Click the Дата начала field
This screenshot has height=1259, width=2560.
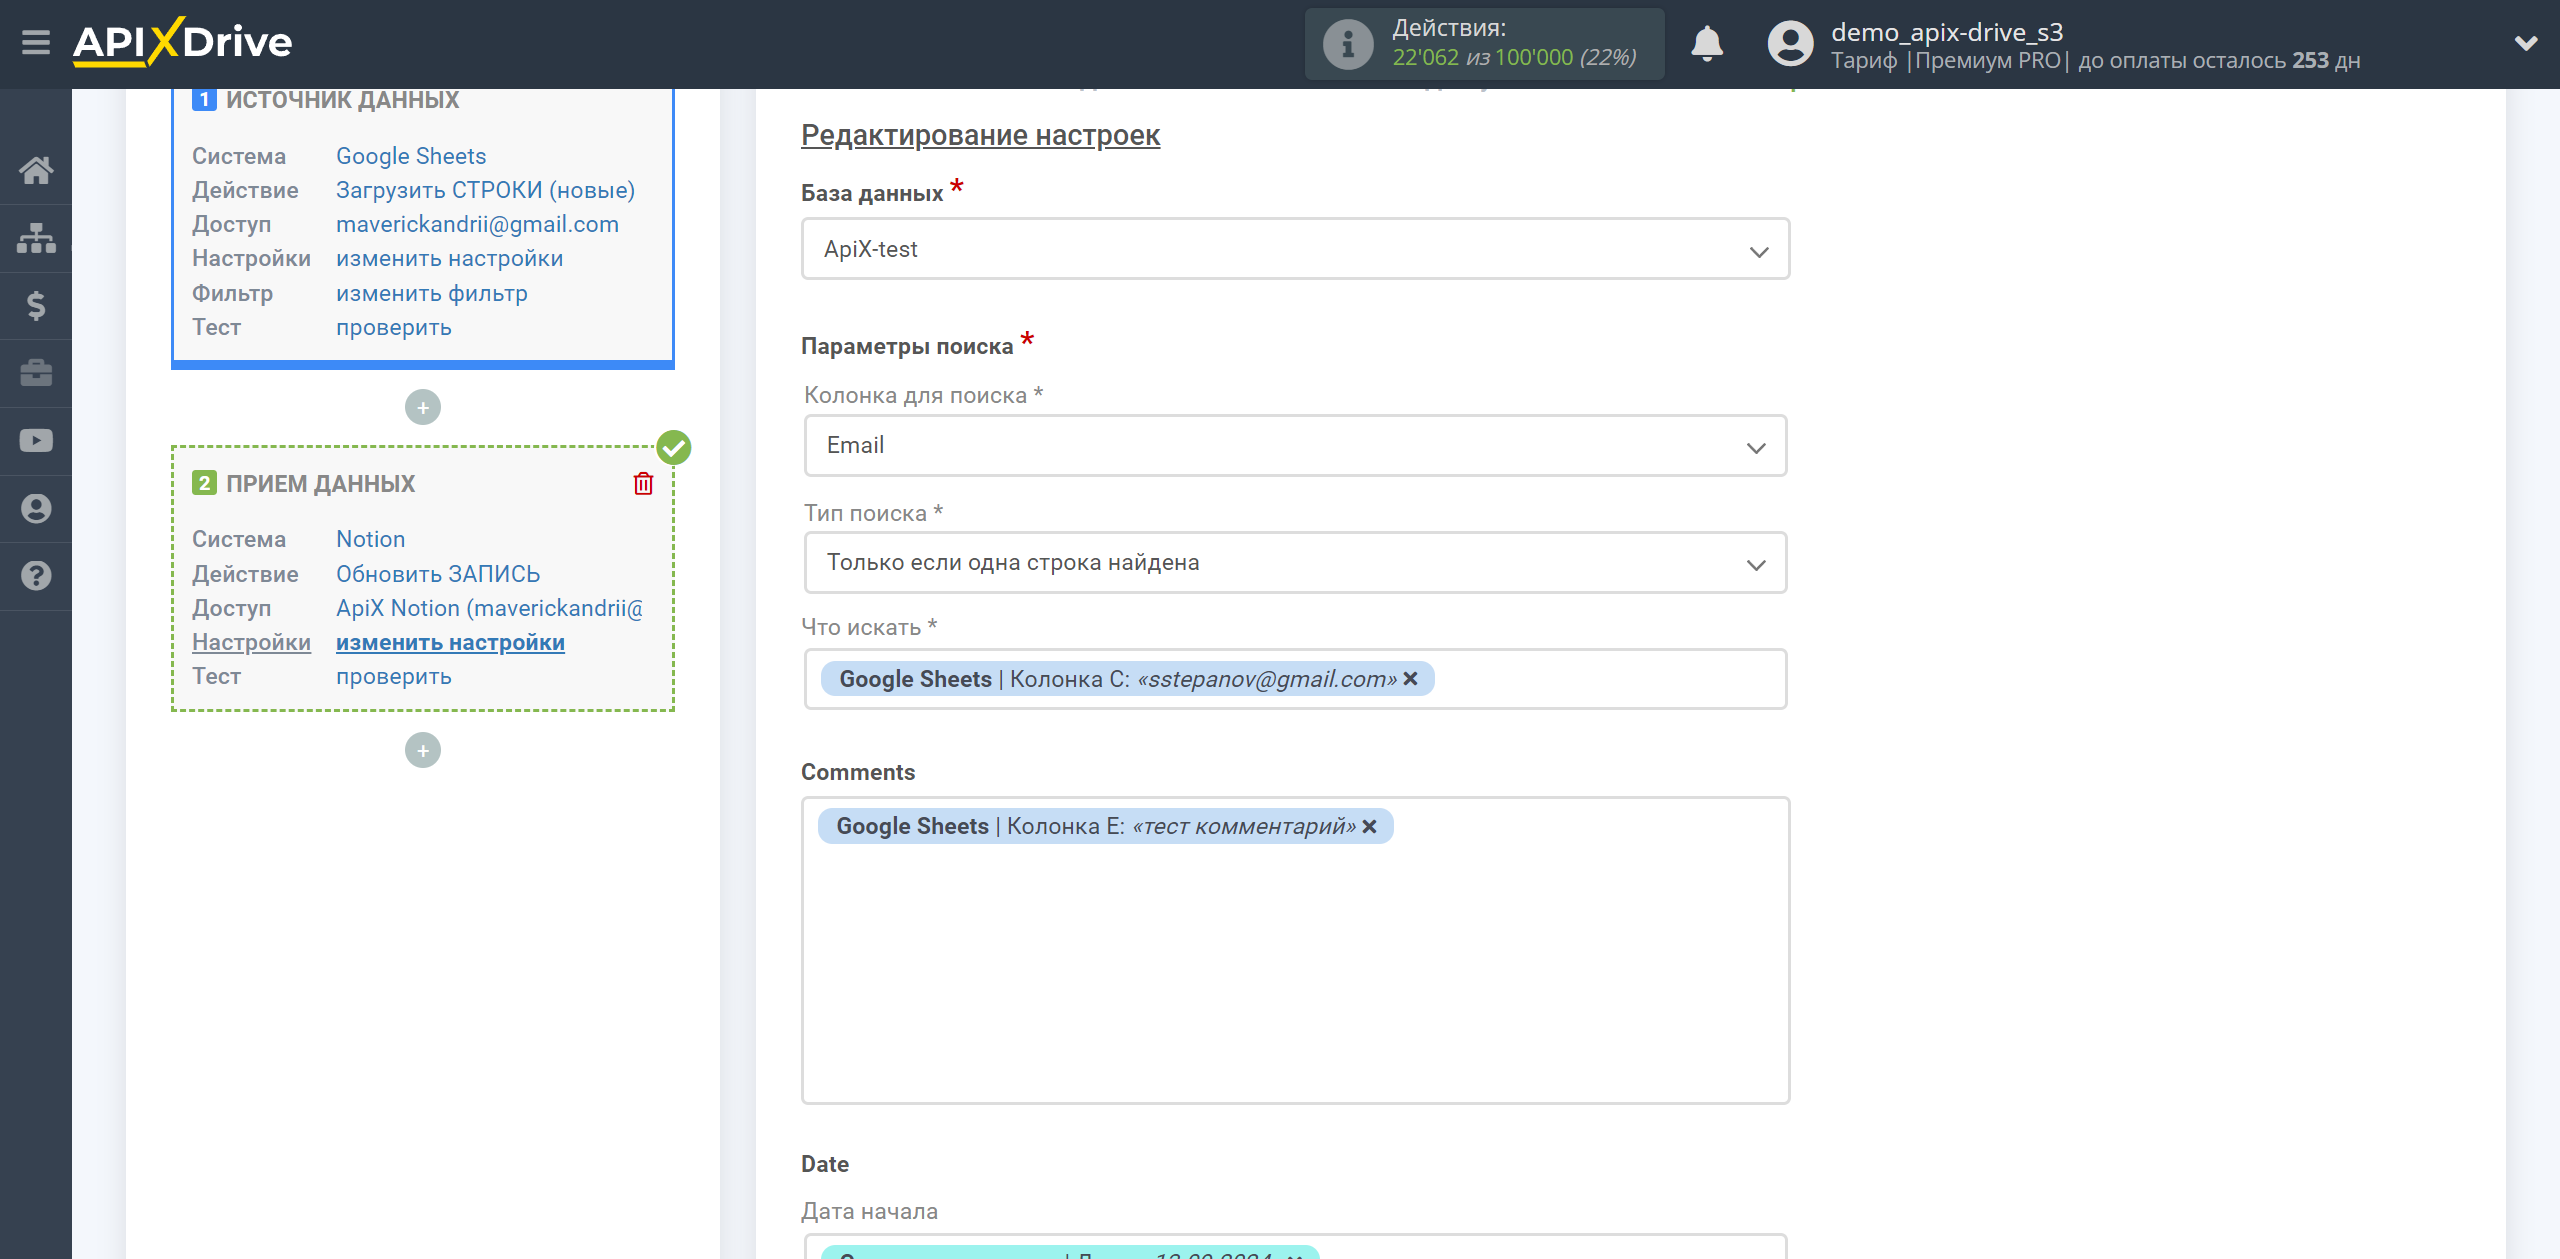[1295, 1247]
